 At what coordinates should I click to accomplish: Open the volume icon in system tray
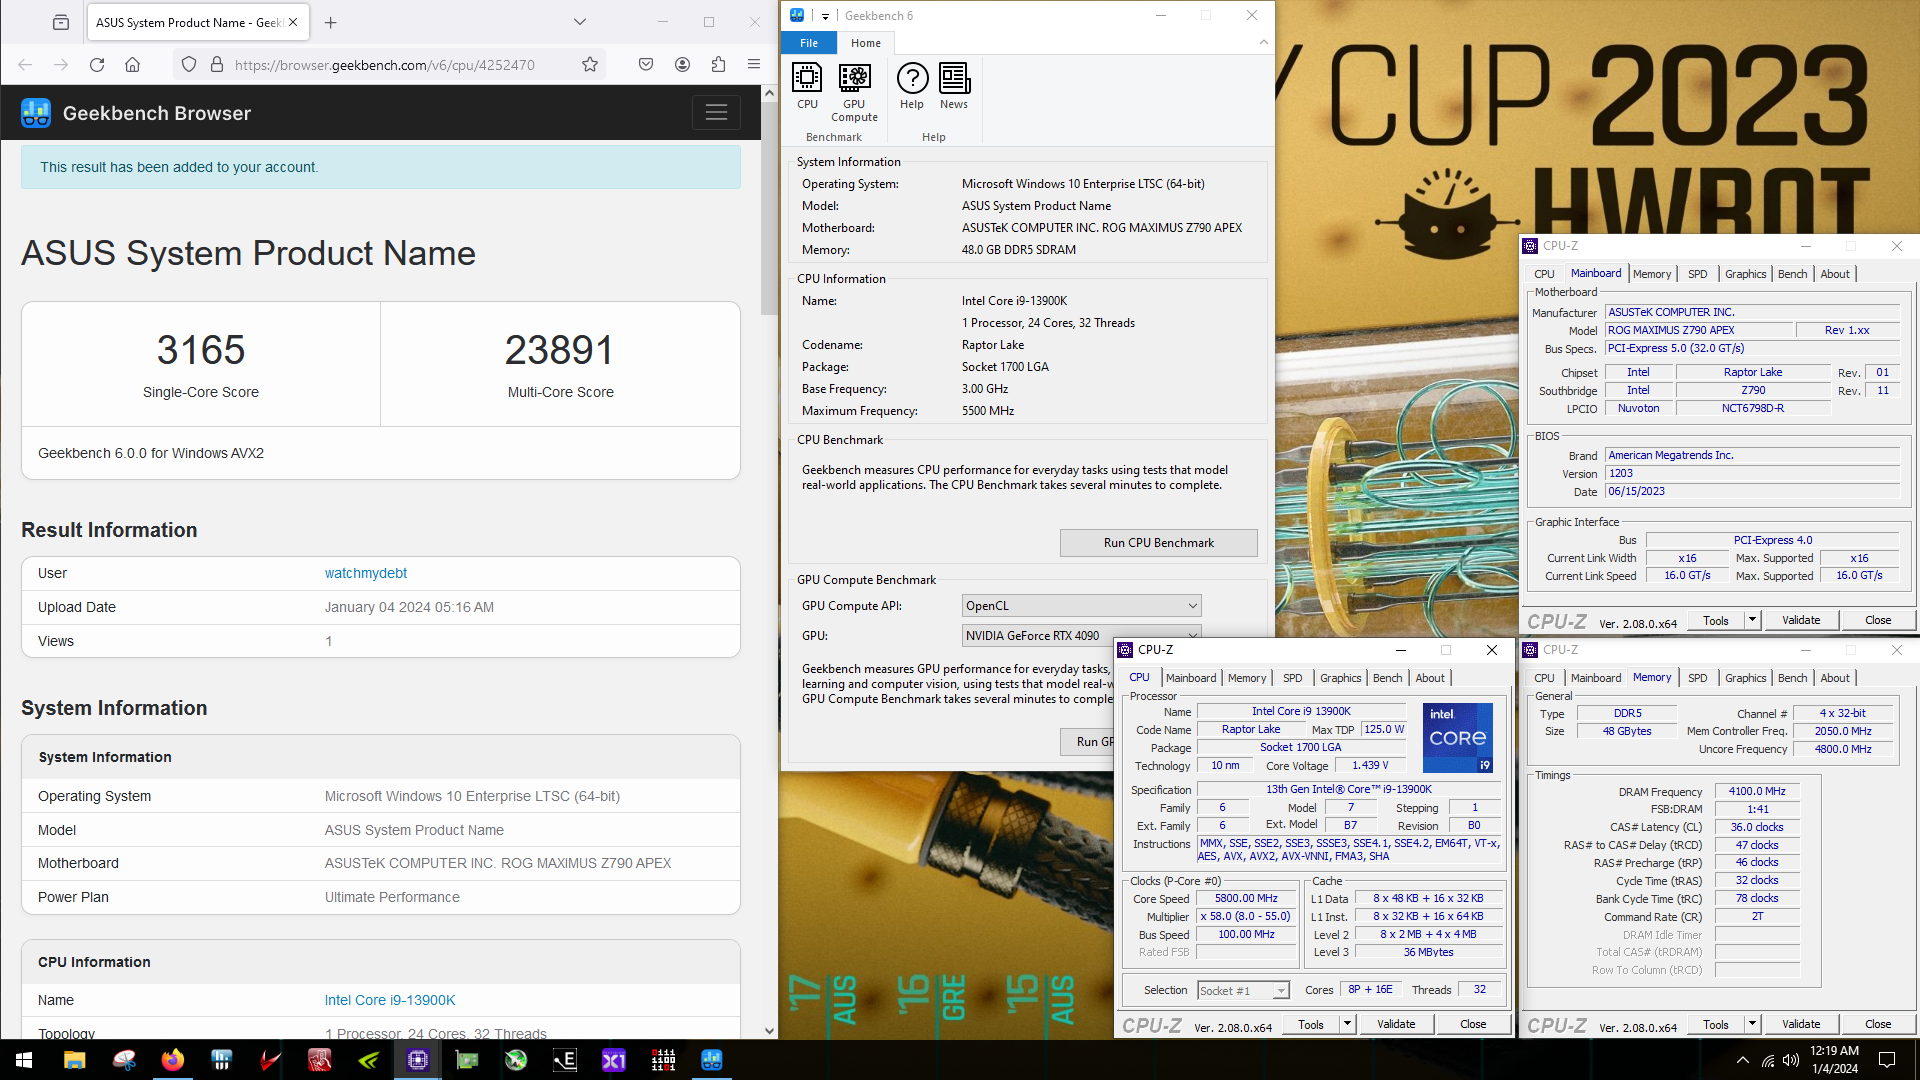[x=1791, y=1060]
